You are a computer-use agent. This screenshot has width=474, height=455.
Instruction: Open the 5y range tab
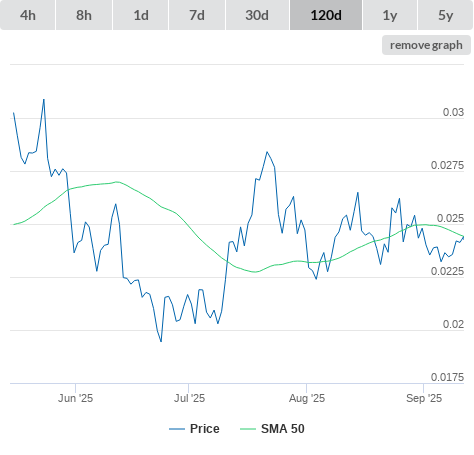(445, 15)
